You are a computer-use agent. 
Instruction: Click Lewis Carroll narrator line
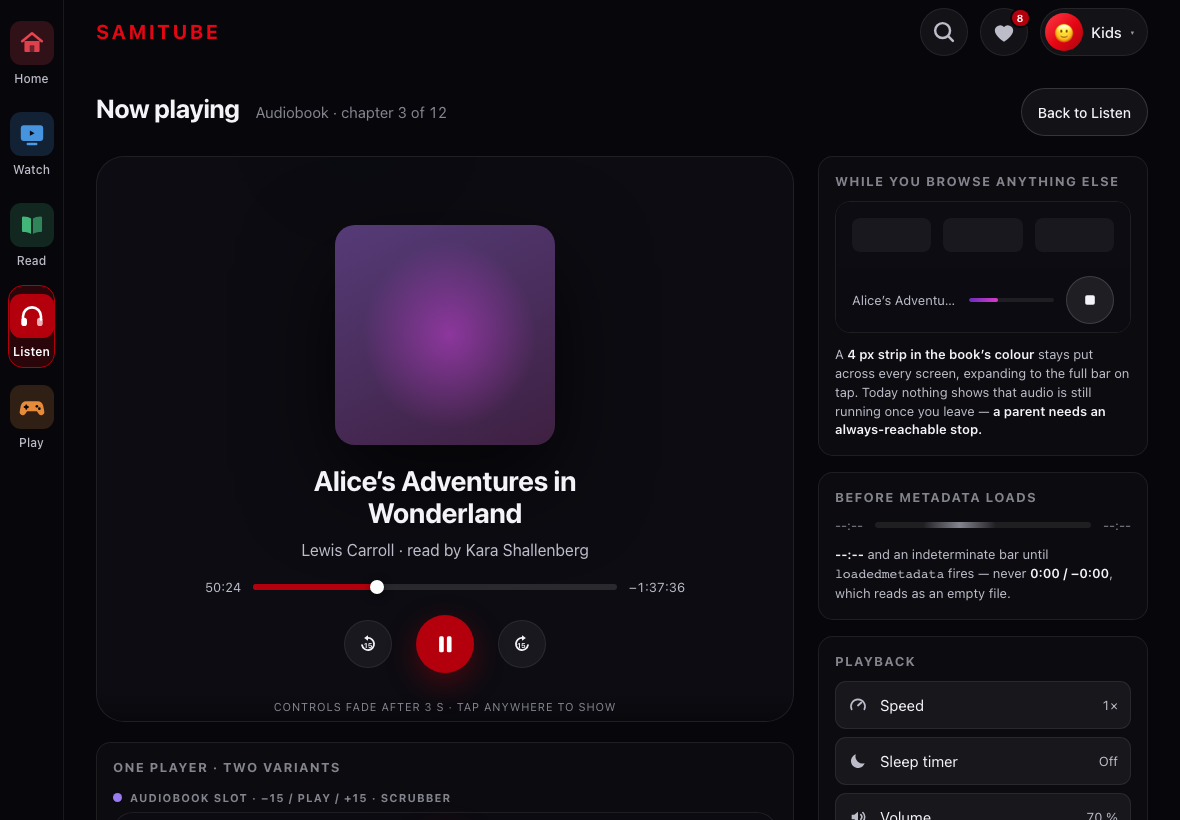(x=445, y=551)
